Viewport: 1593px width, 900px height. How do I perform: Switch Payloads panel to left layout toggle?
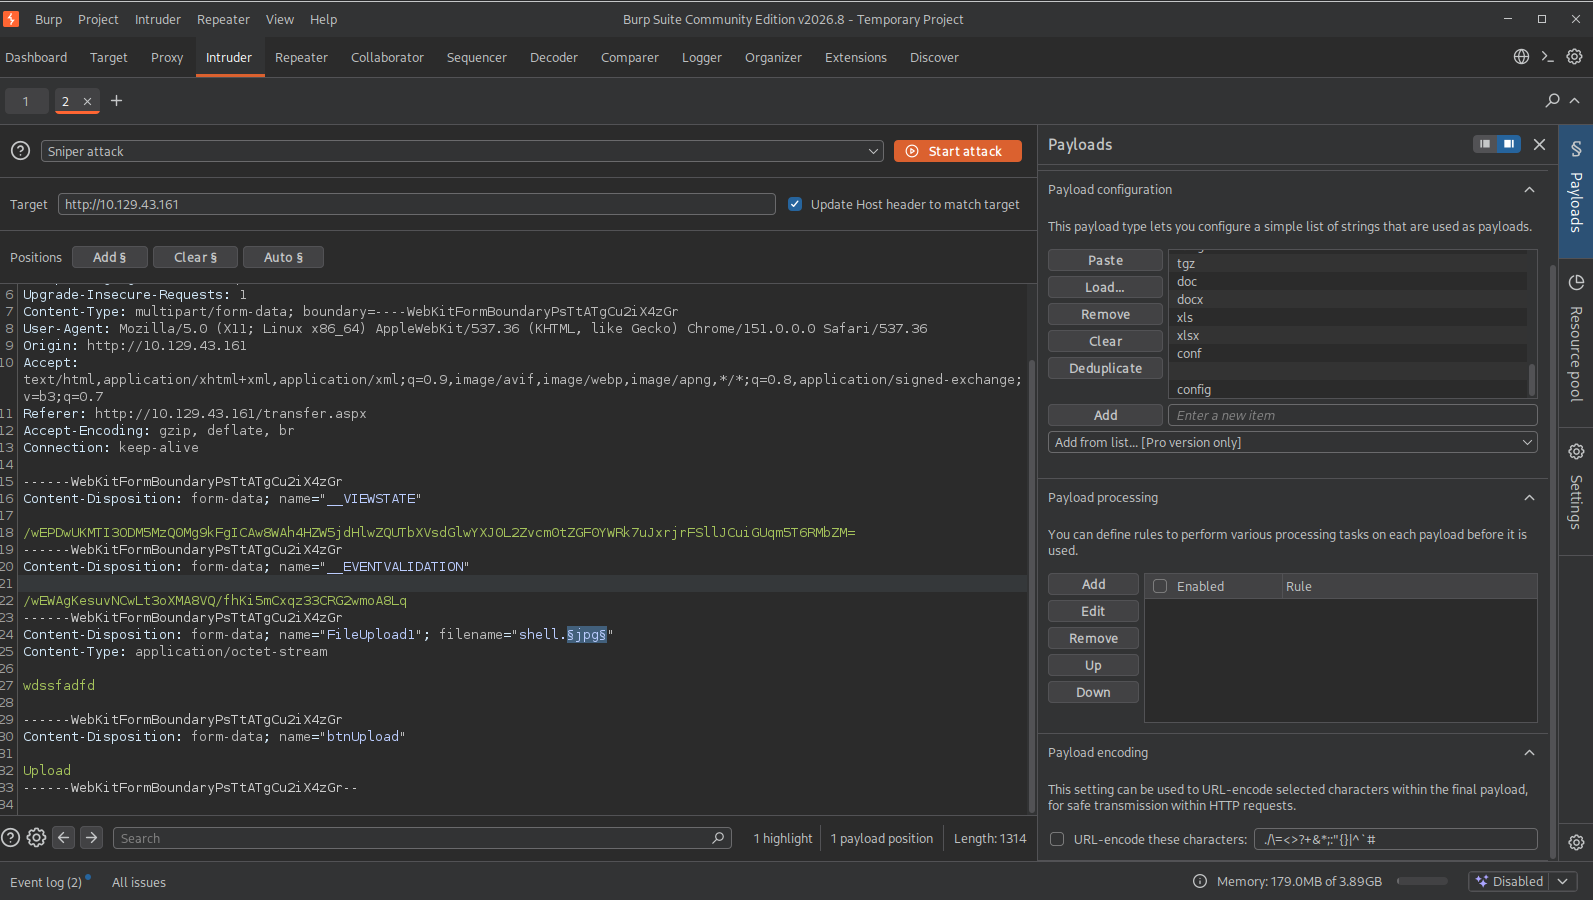point(1485,144)
